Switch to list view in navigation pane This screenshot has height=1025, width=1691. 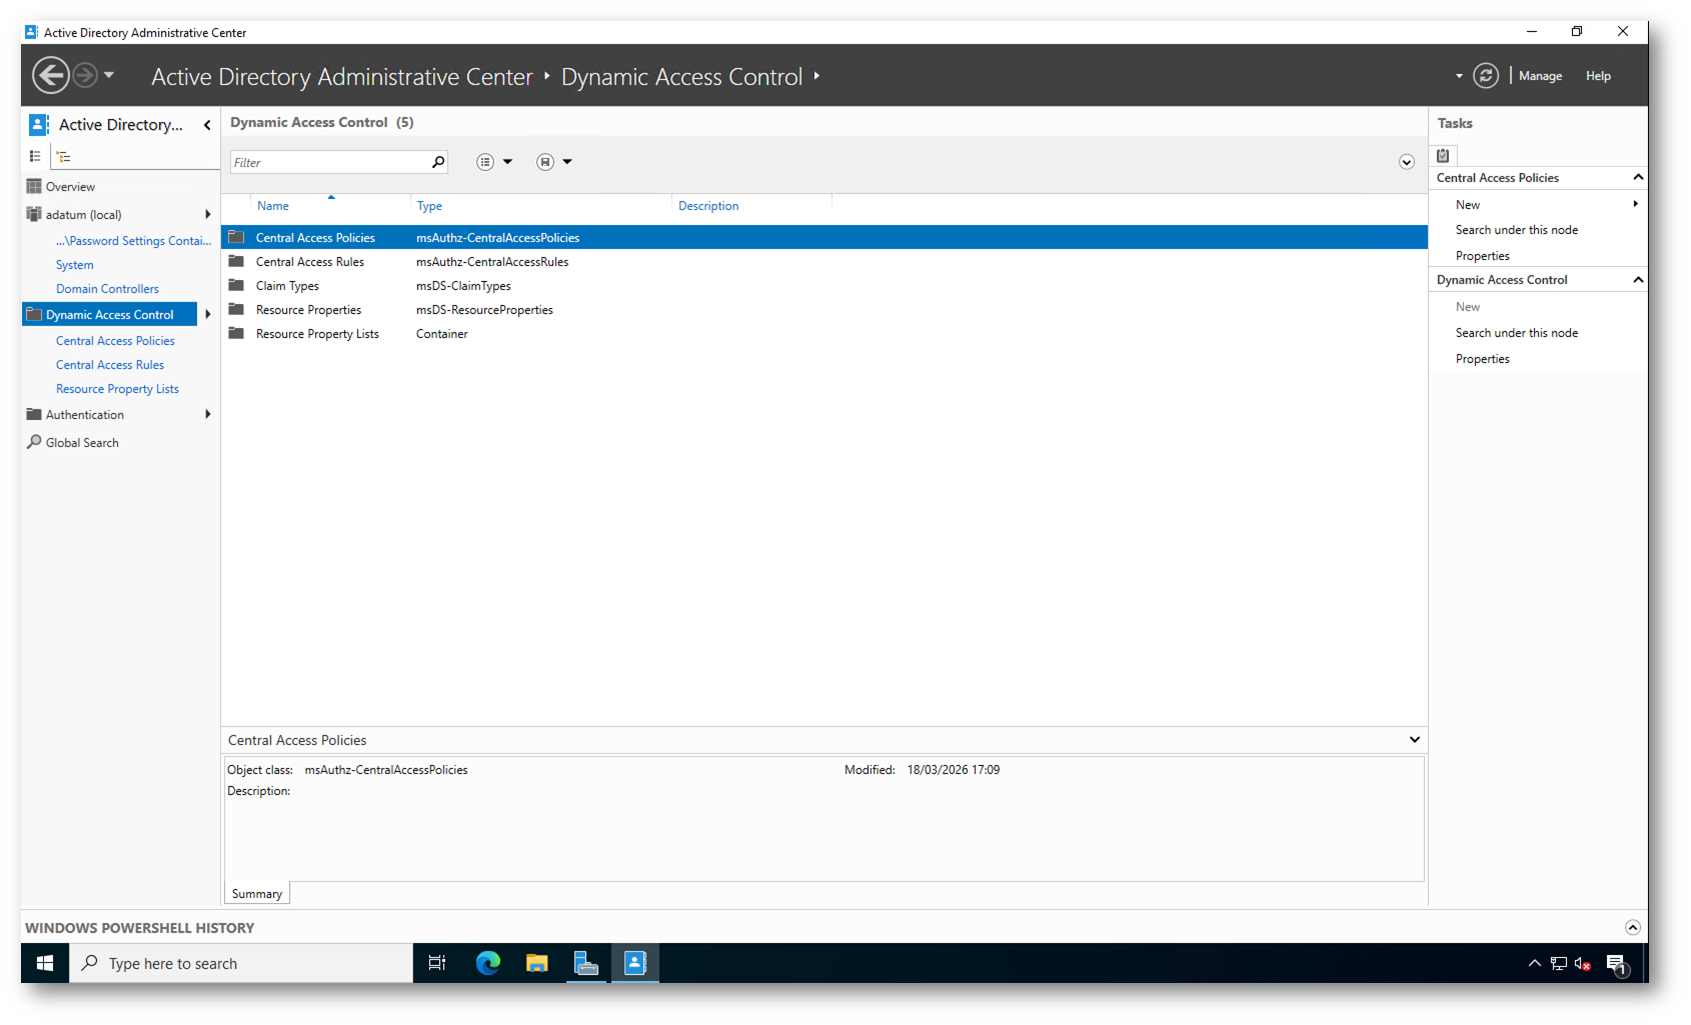(35, 157)
